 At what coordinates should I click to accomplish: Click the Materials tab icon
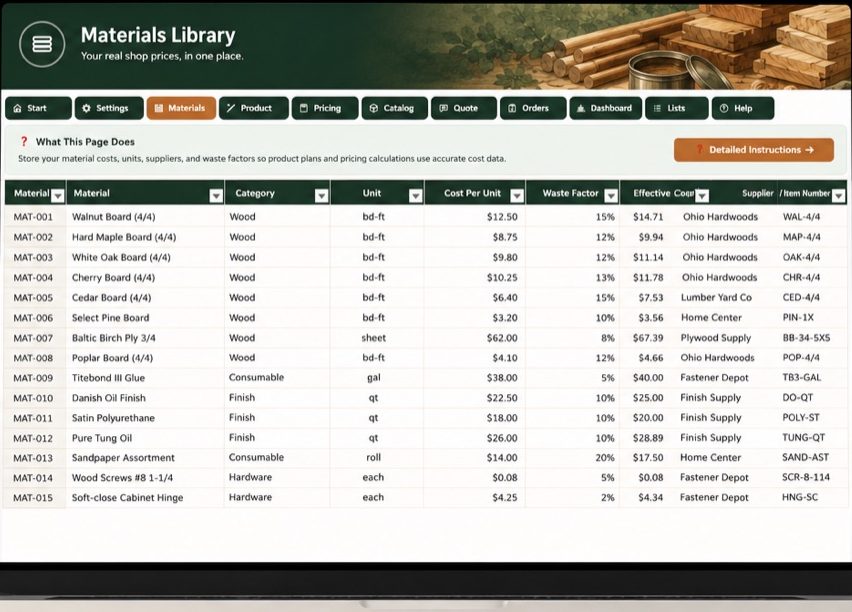(159, 108)
